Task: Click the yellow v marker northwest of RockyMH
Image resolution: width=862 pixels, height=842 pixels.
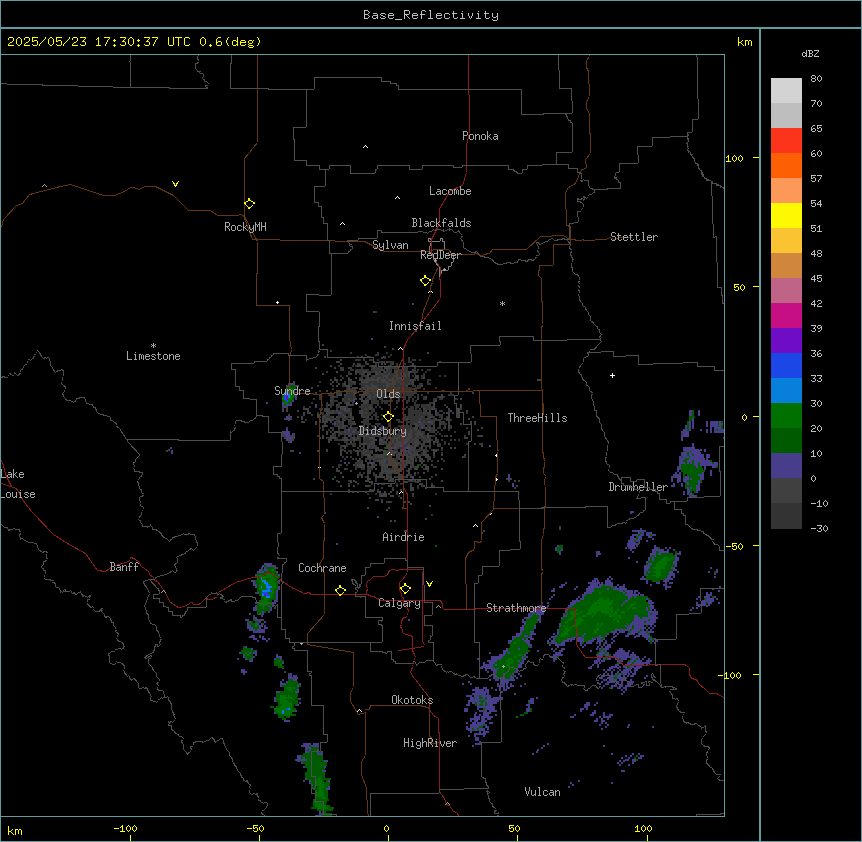Action: pyautogui.click(x=175, y=184)
